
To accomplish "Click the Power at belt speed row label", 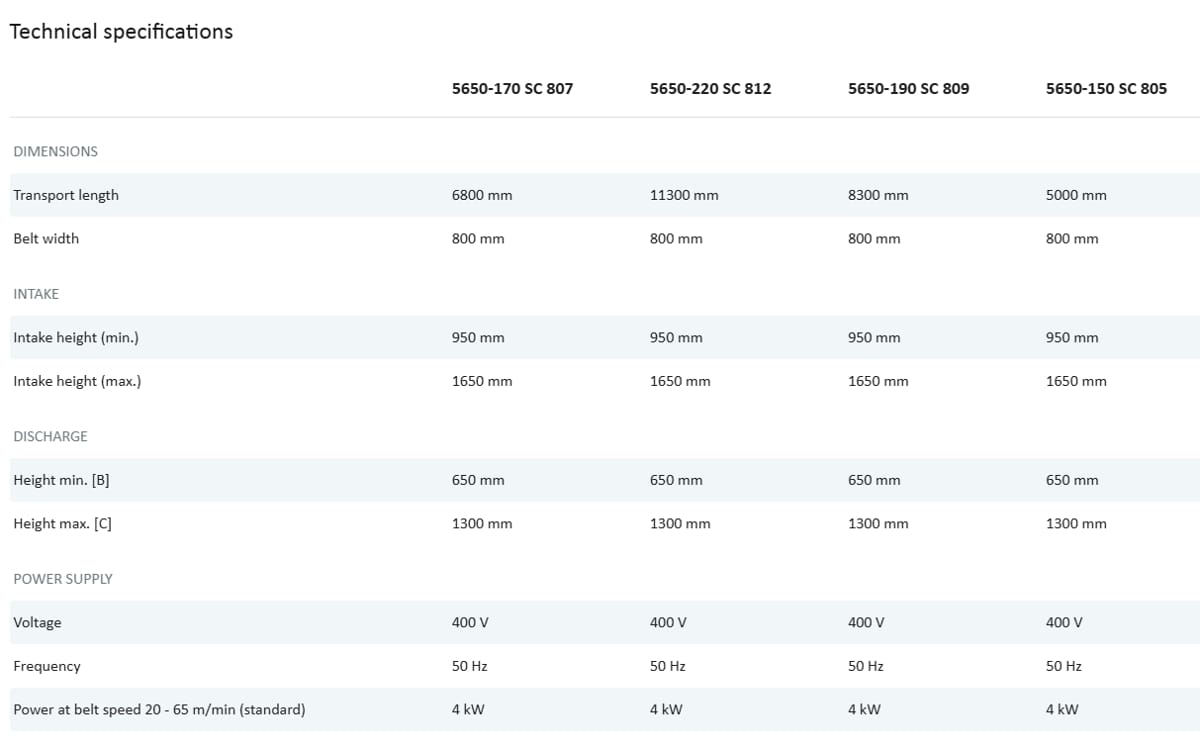I will (159, 710).
